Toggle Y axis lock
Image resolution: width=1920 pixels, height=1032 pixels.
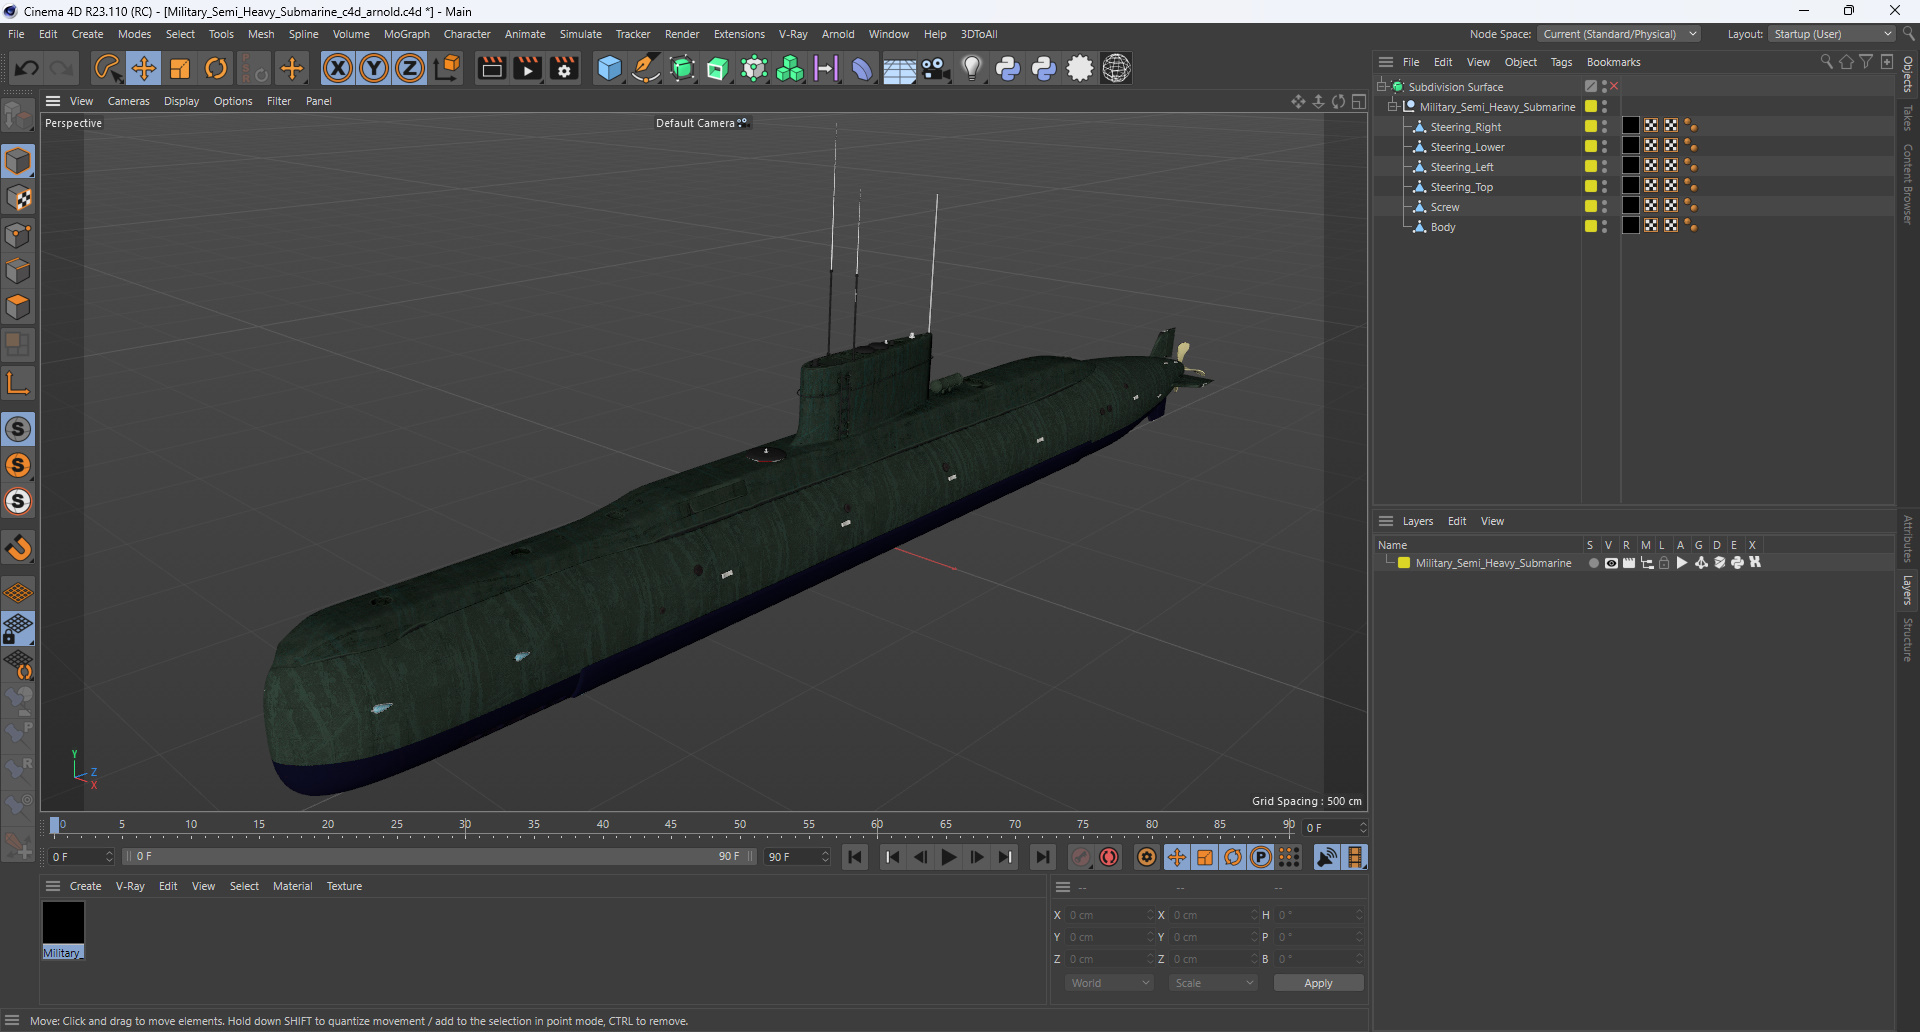click(374, 68)
